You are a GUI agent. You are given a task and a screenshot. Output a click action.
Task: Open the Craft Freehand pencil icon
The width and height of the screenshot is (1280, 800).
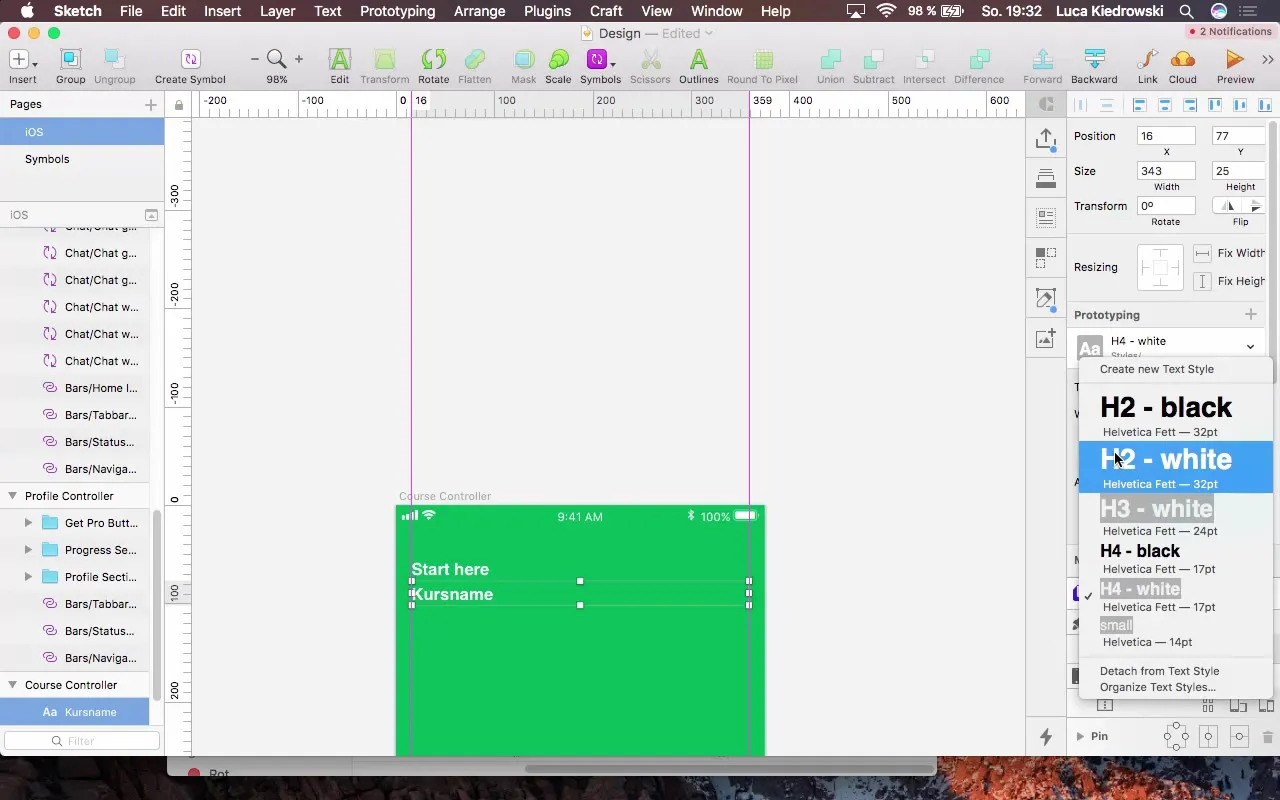tap(1046, 298)
